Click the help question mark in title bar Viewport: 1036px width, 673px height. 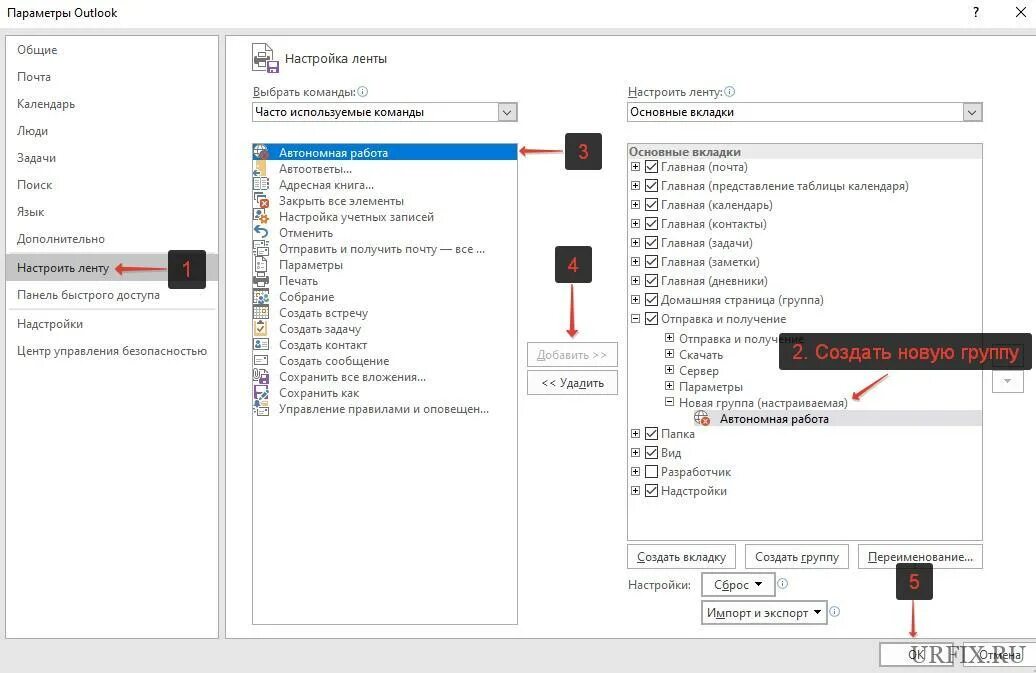coord(976,12)
